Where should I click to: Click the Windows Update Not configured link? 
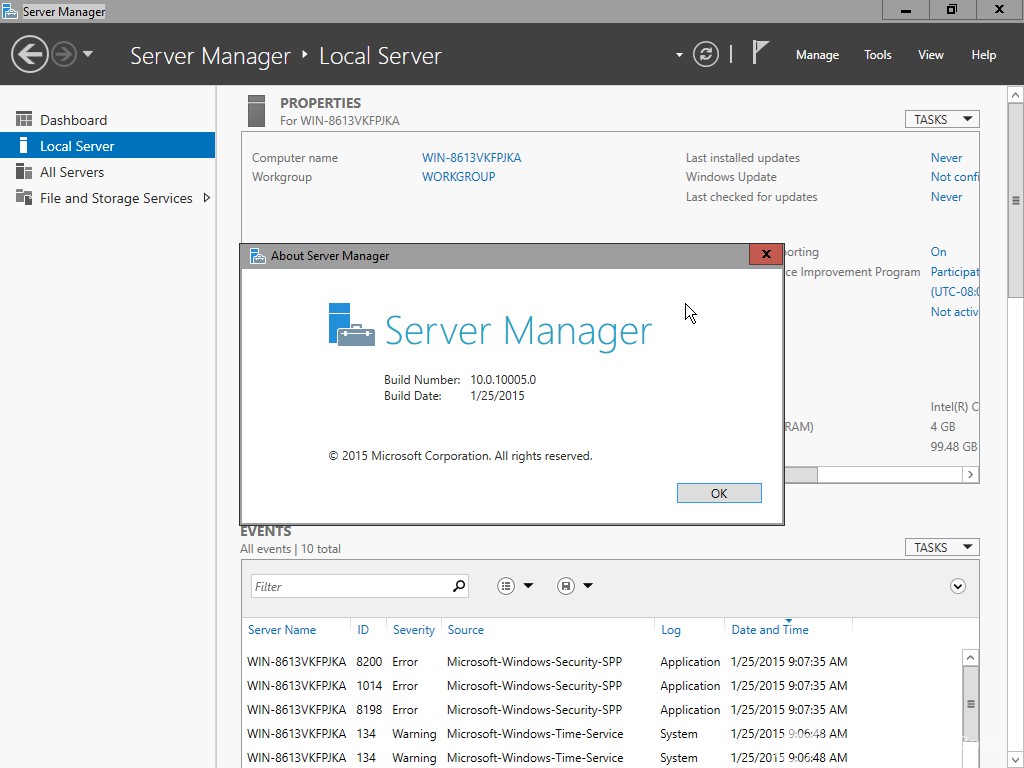pyautogui.click(x=954, y=176)
